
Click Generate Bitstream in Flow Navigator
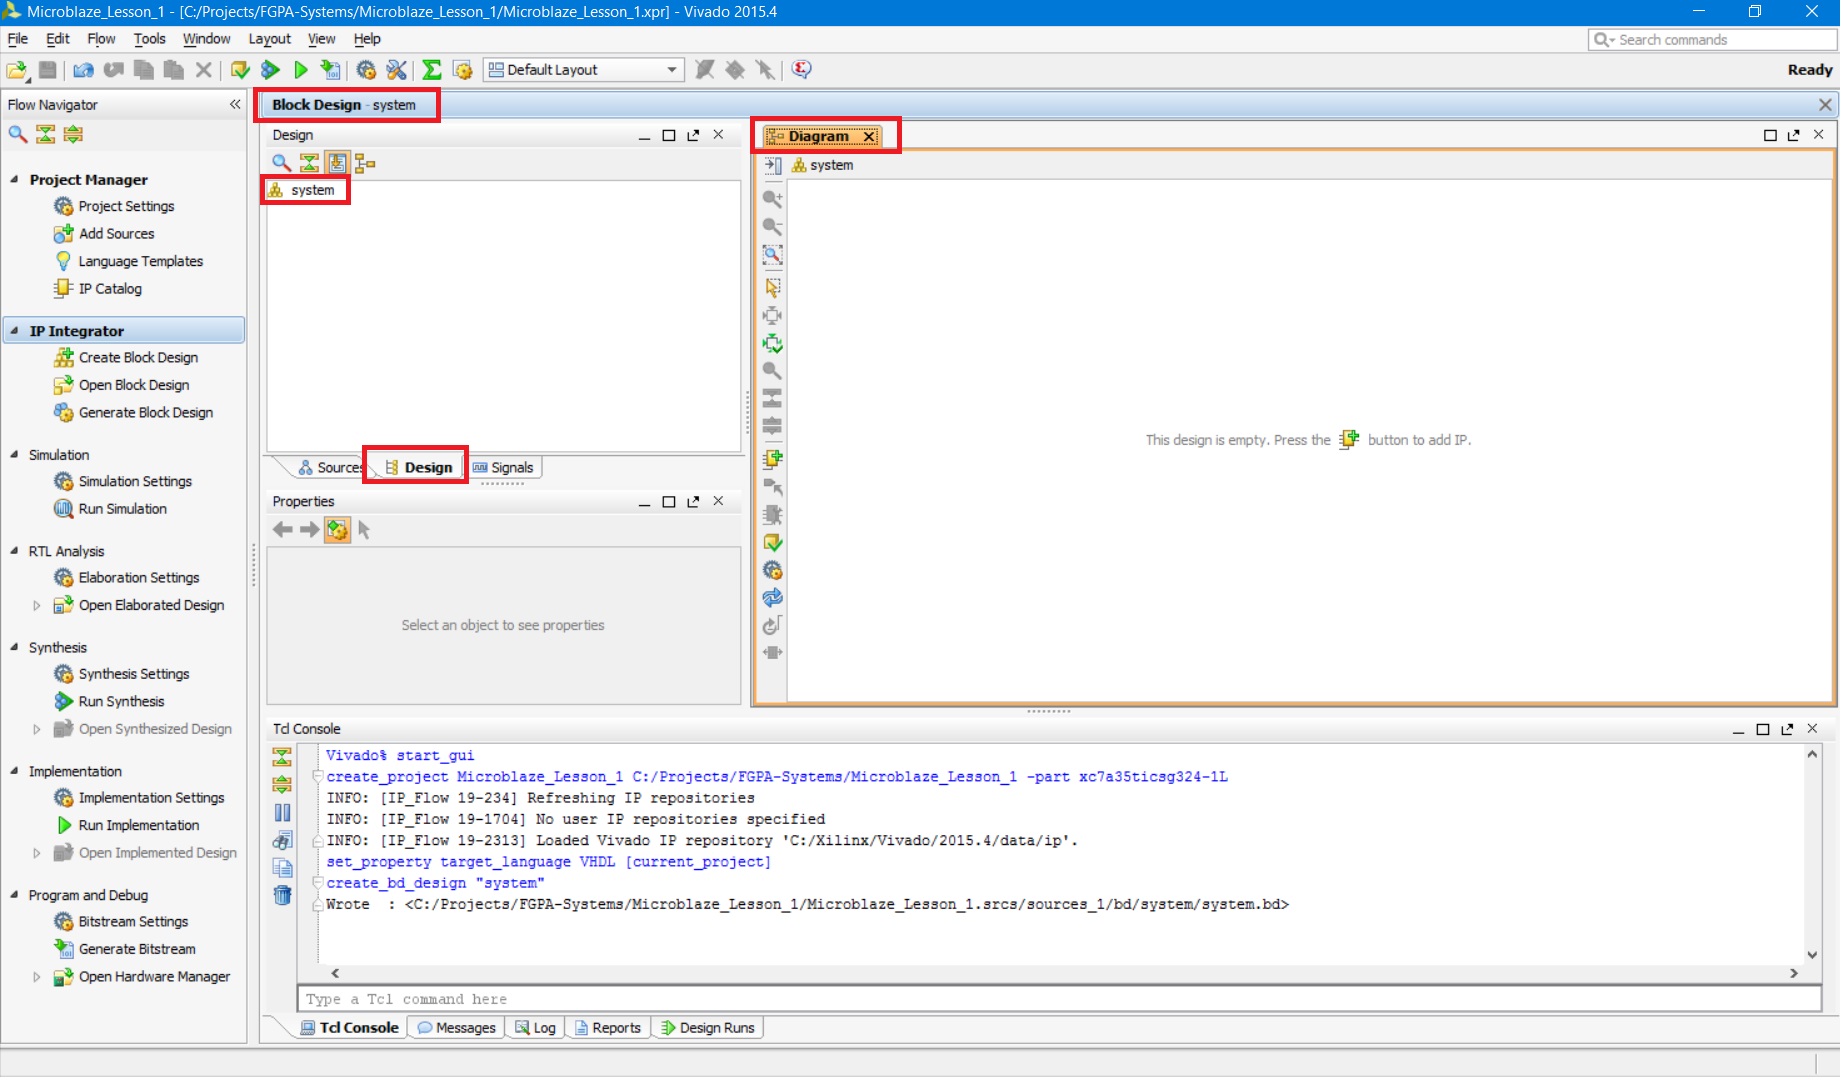pos(137,949)
